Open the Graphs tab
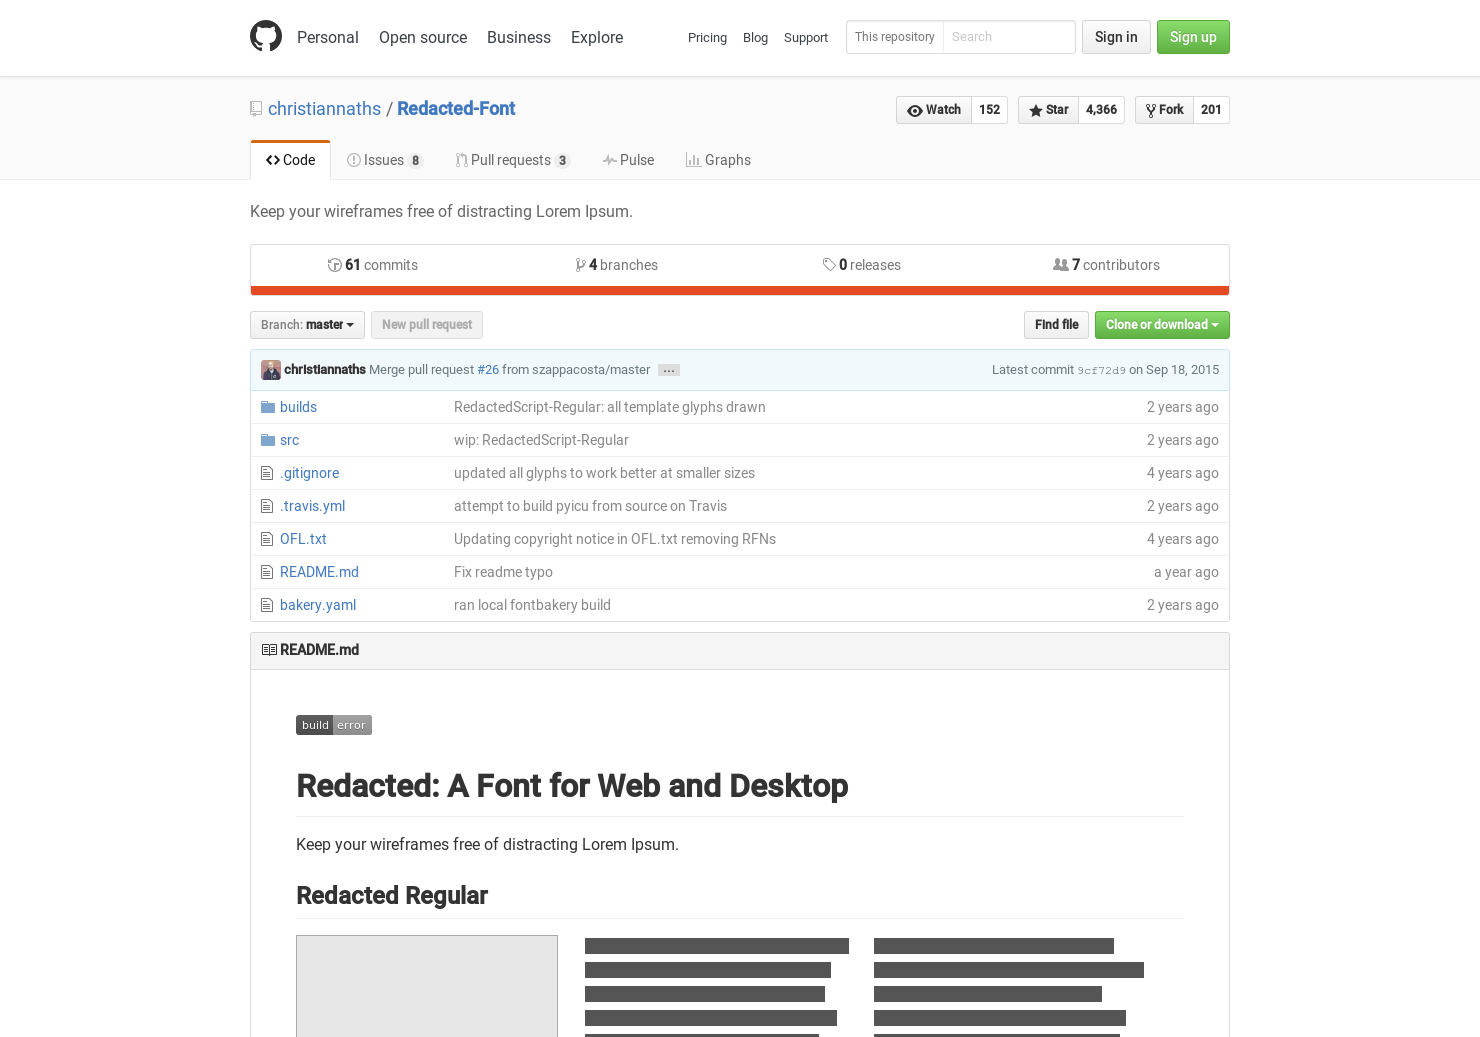The image size is (1480, 1037). click(x=718, y=160)
